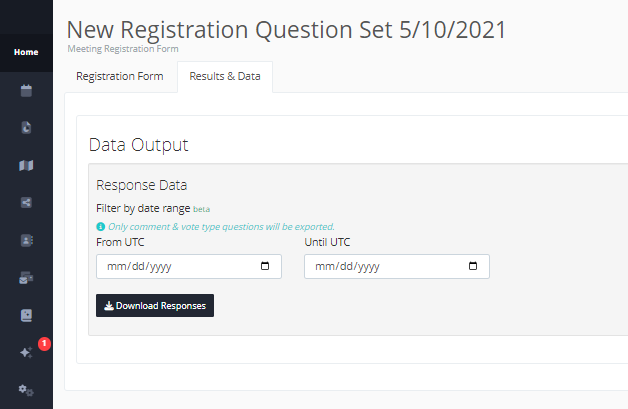Open the settings gears sidebar icon
628x409 pixels.
click(26, 390)
